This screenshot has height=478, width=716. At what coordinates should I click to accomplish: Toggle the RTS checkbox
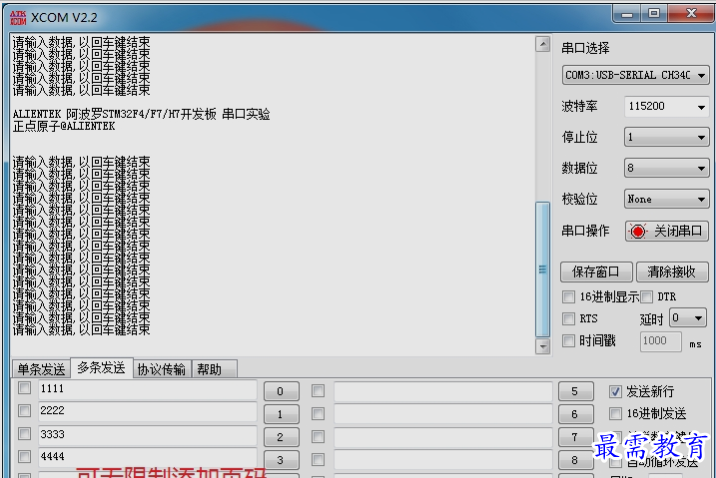pos(569,318)
